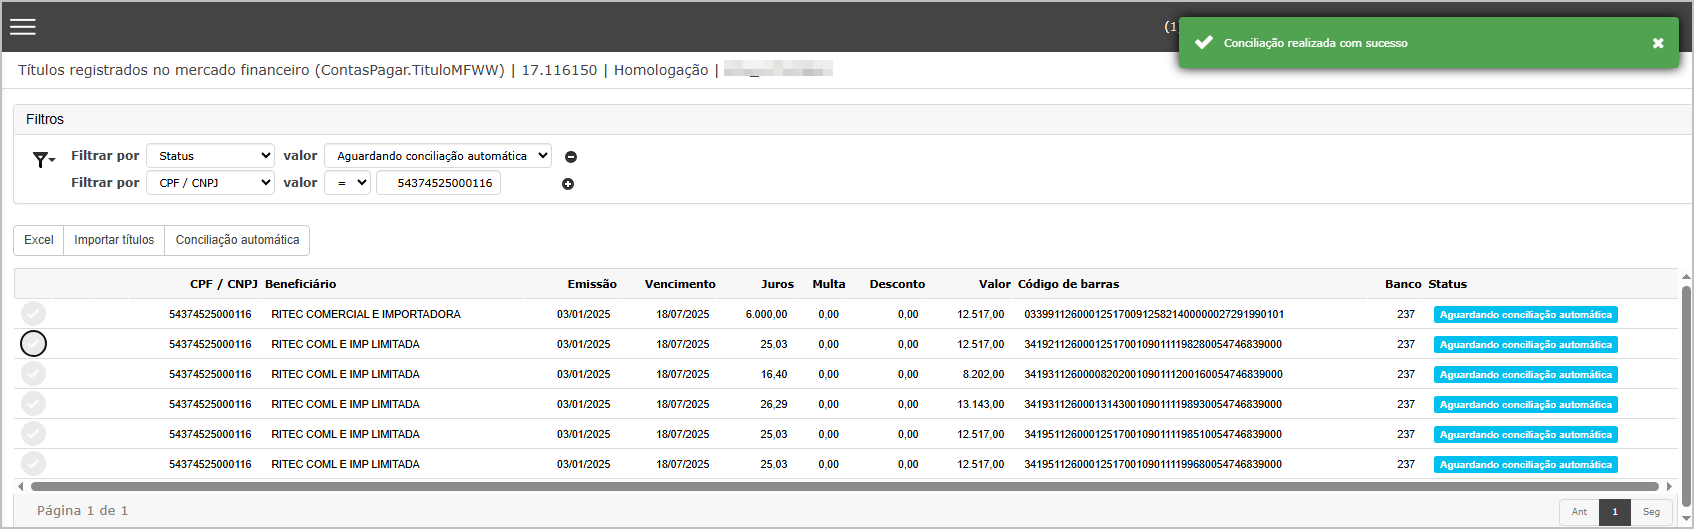
Task: Click the funnel filter icon
Action: (x=42, y=159)
